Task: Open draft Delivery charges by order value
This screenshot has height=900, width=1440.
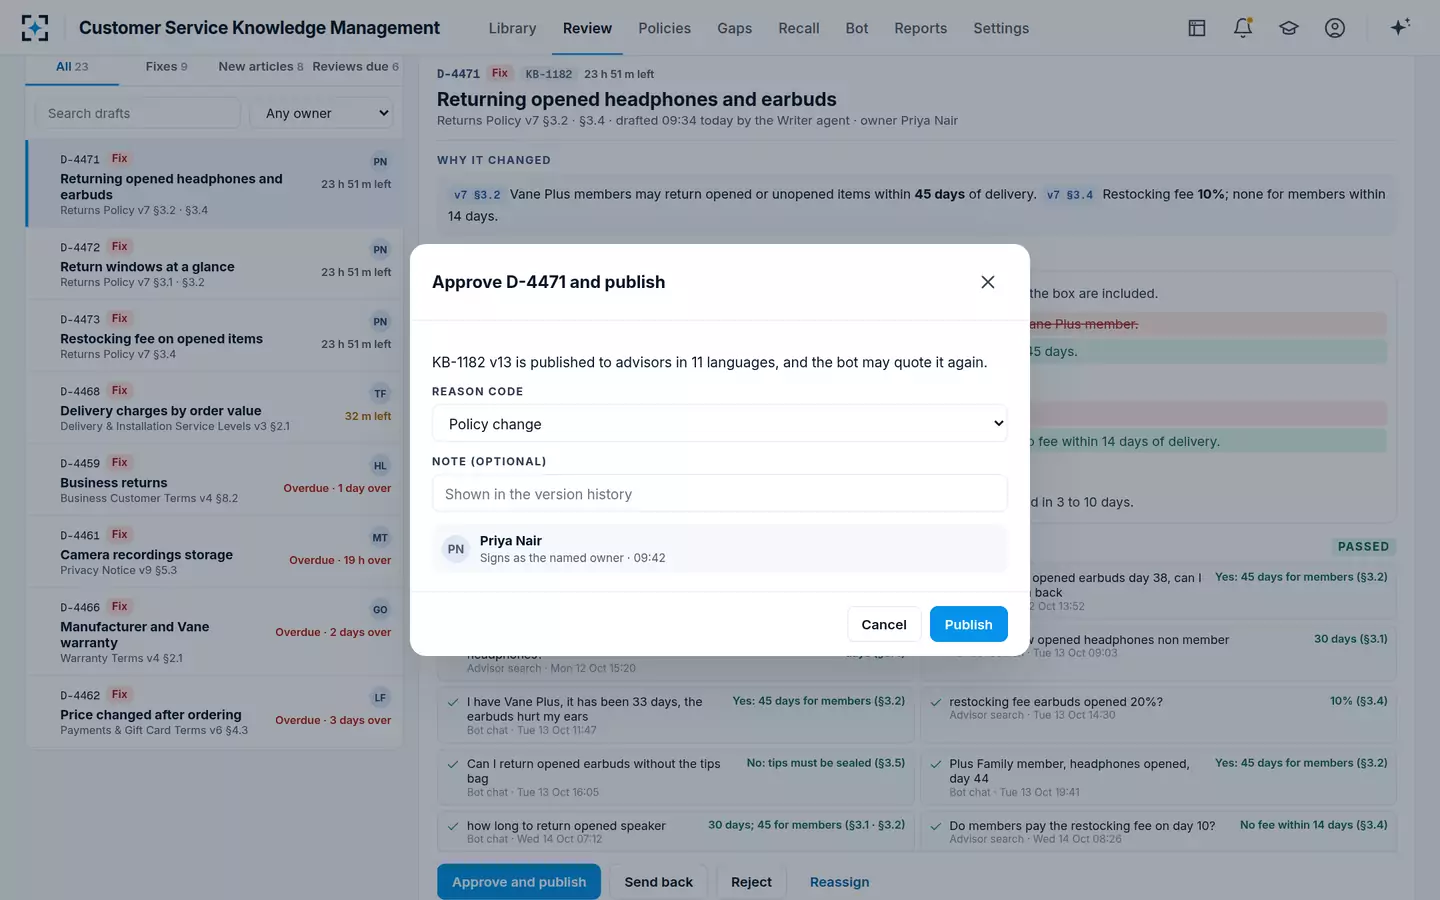Action: tap(214, 408)
